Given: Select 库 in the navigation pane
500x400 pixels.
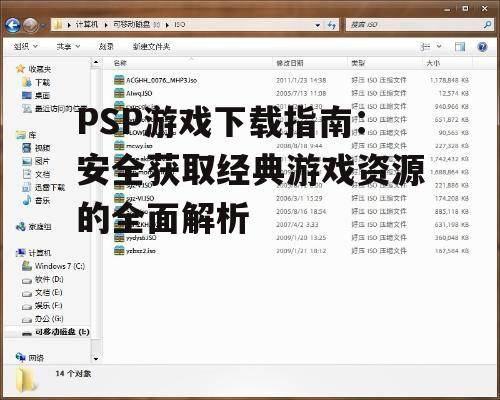Looking at the screenshot, I should point(32,135).
